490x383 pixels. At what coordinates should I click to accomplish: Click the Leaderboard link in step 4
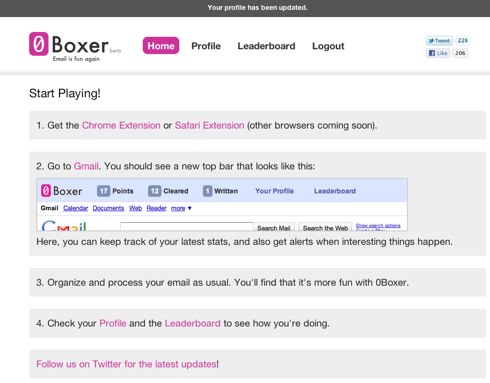[192, 323]
